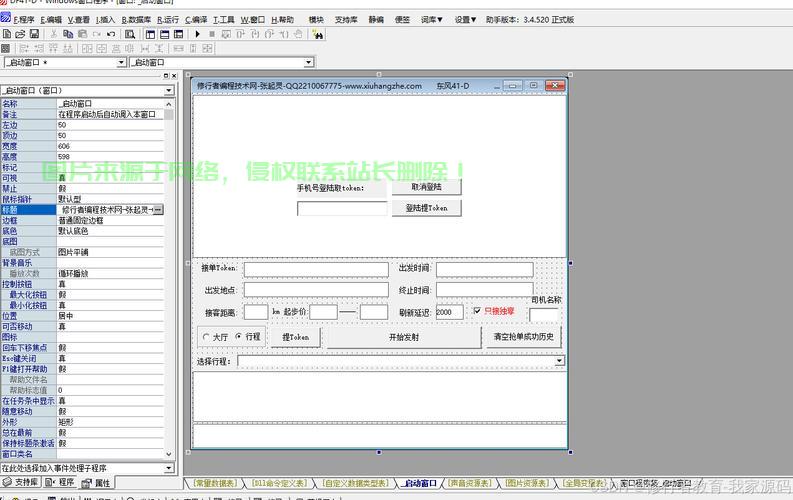Select the 行程 radio button
Viewport: 793px width, 500px height.
238,337
